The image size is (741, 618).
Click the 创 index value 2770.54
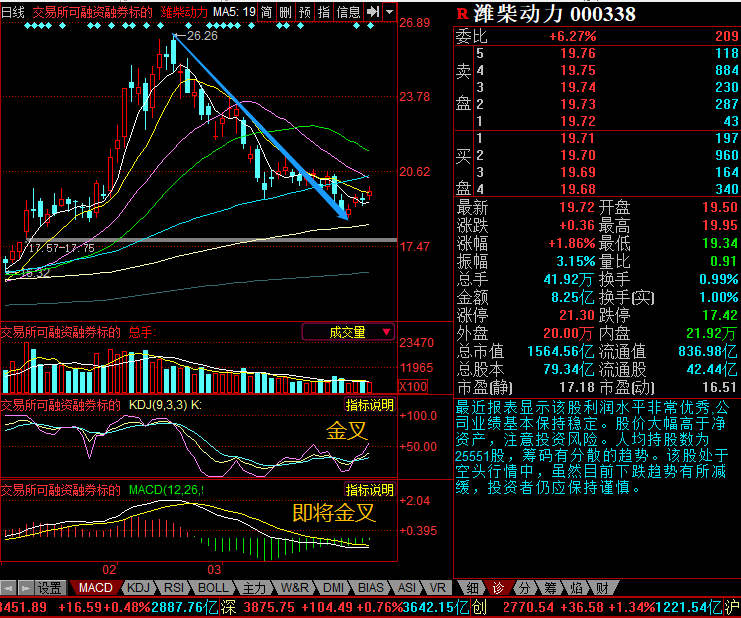pyautogui.click(x=528, y=607)
